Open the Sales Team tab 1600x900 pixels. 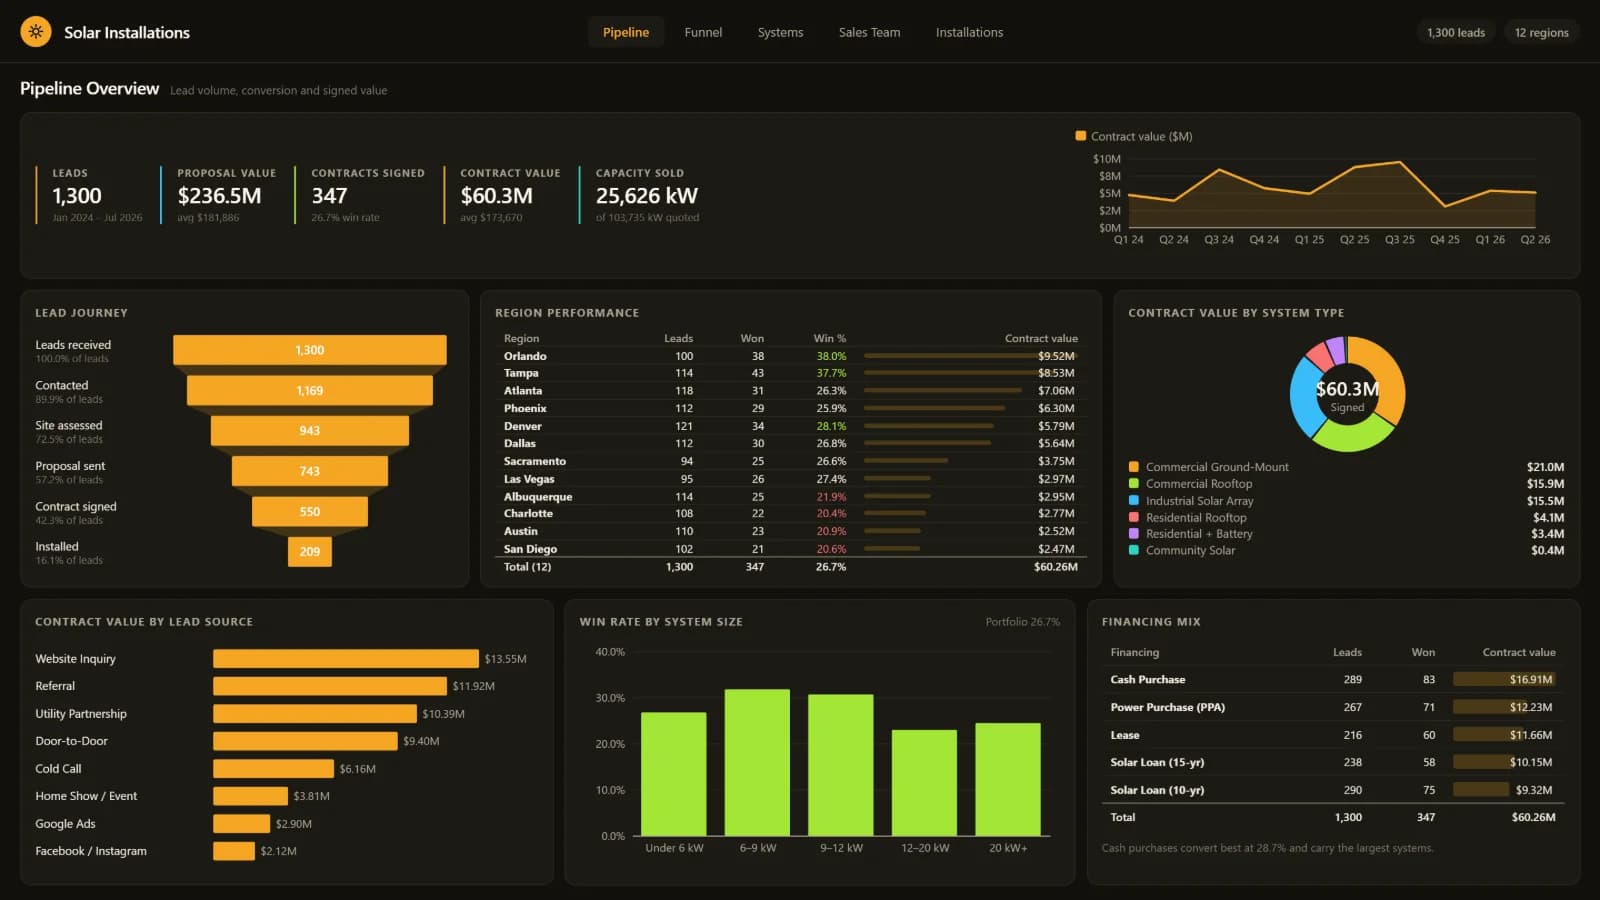pyautogui.click(x=869, y=32)
